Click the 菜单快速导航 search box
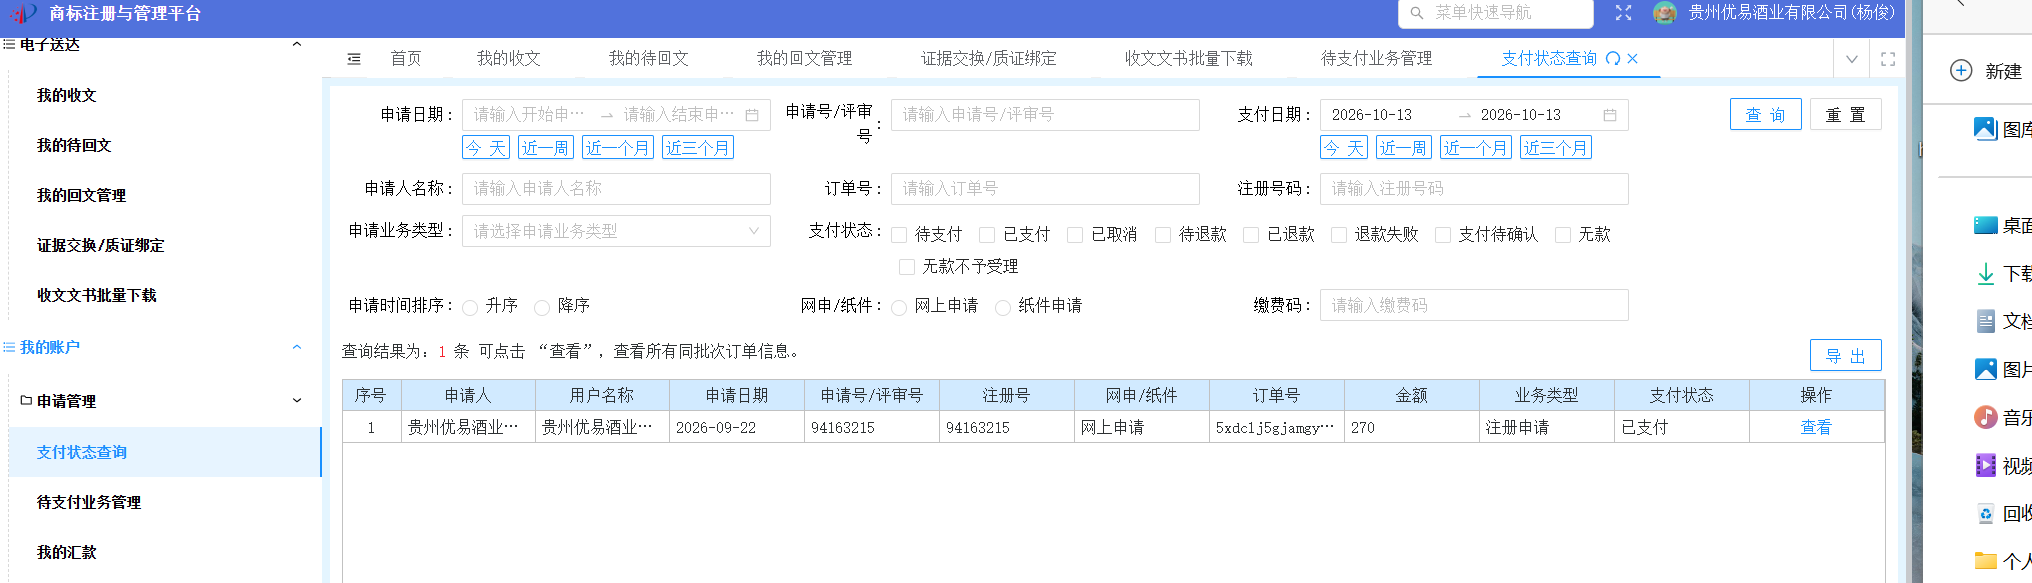The height and width of the screenshot is (583, 2032). [1496, 13]
